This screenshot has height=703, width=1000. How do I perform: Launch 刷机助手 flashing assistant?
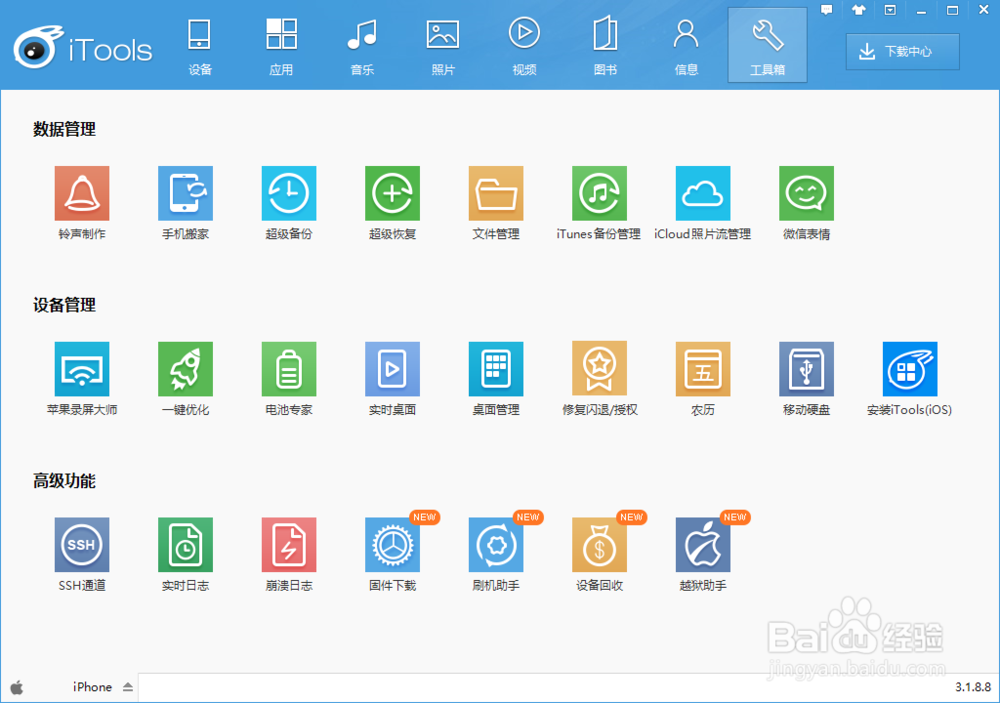[x=496, y=545]
